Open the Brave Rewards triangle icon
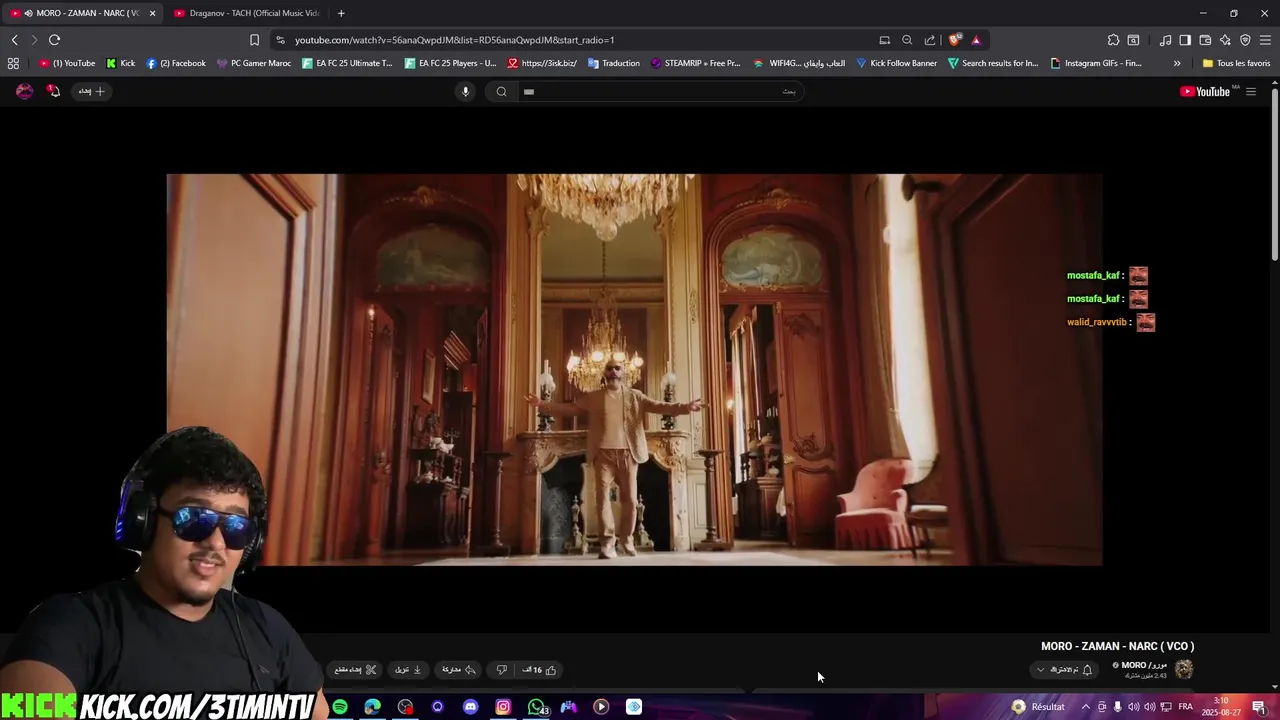The width and height of the screenshot is (1280, 720). pyautogui.click(x=976, y=40)
